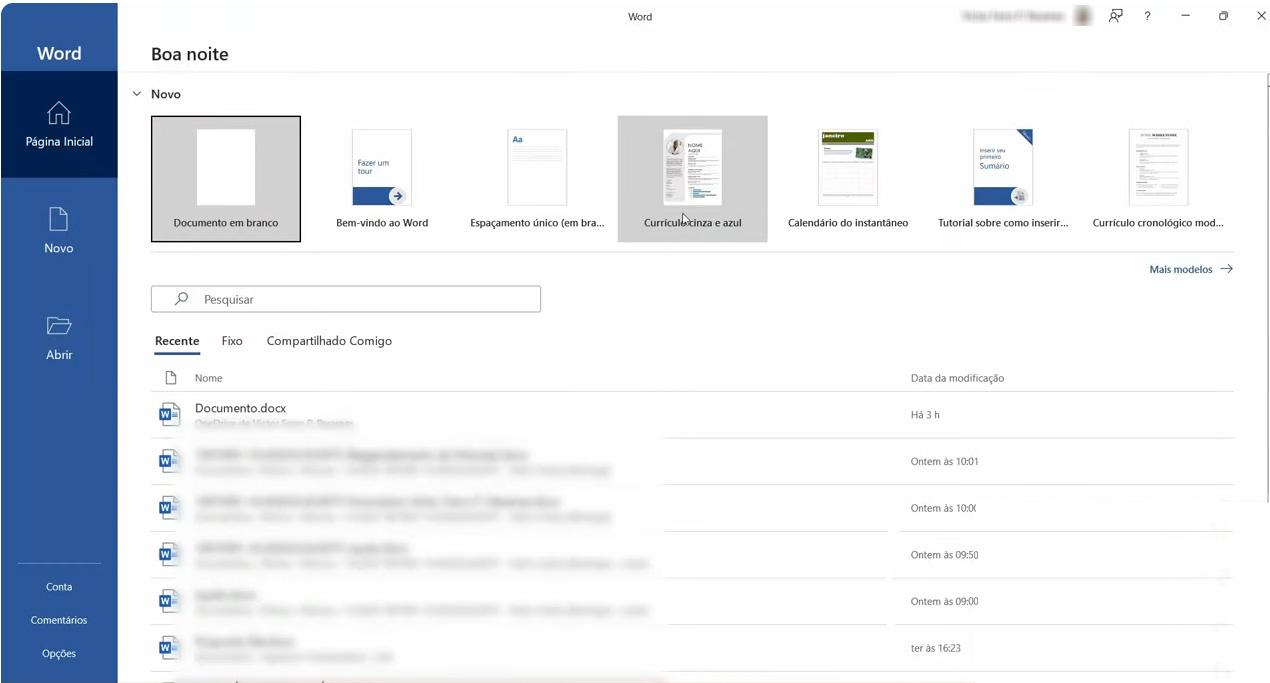Viewport: 1270px width, 683px height.
Task: Open the Tutorial sobre como inserir Sumário template
Action: 1003,179
